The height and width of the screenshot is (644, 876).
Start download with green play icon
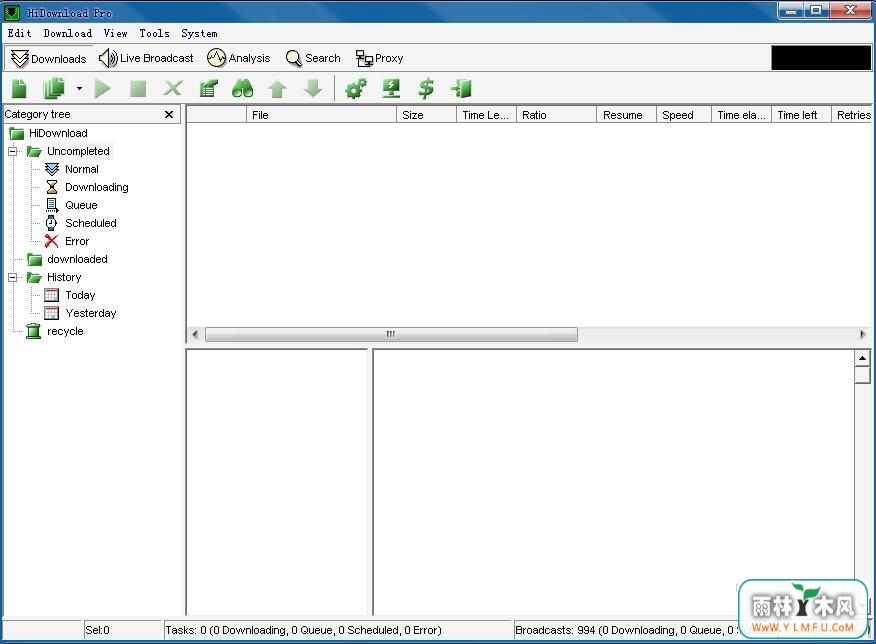click(103, 88)
